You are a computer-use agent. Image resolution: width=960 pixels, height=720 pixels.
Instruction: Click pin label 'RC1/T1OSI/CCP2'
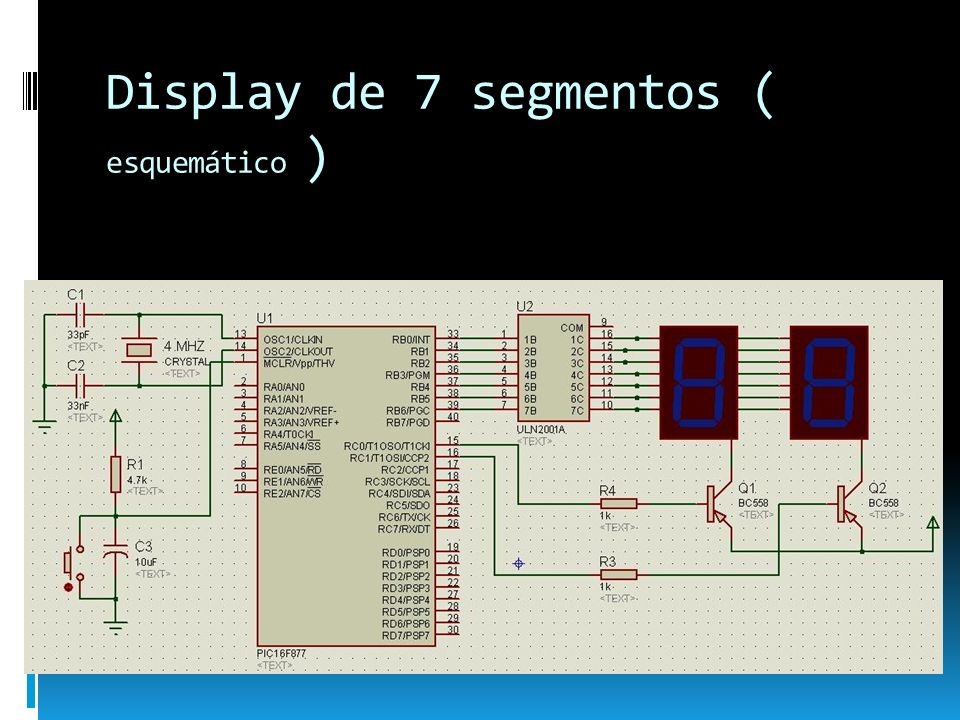pyautogui.click(x=389, y=458)
